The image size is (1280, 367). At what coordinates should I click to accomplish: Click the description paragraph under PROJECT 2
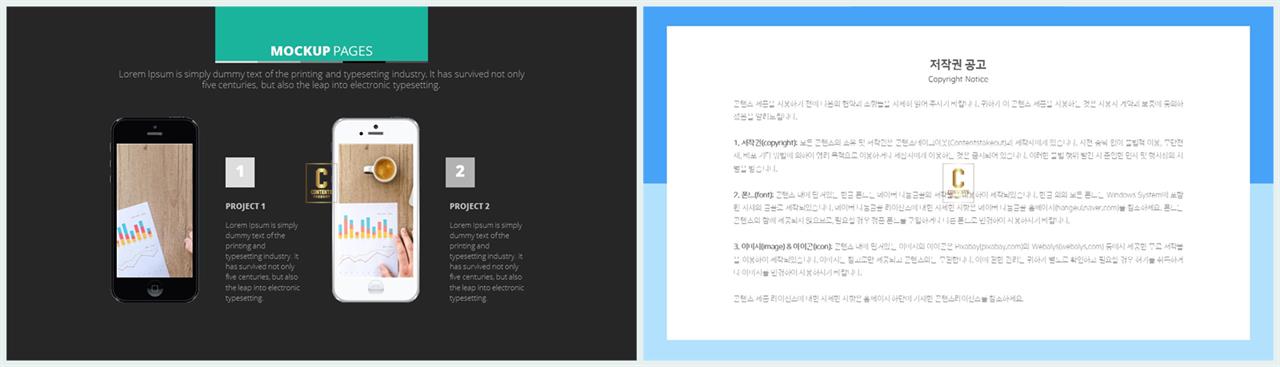(487, 262)
